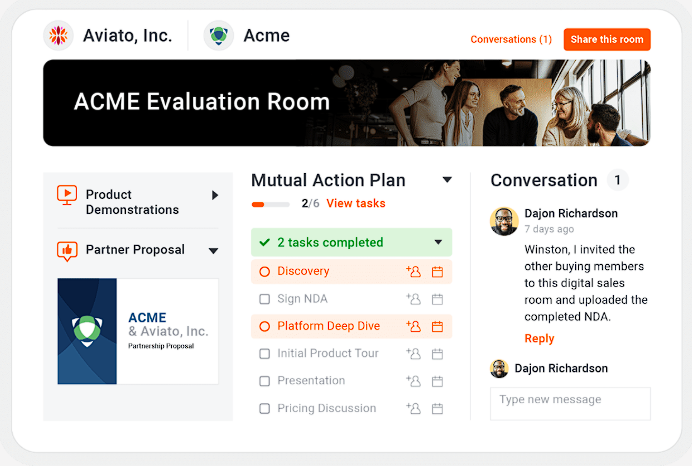
Task: Tick the Initial Product Tour checkbox
Action: [x=265, y=354]
